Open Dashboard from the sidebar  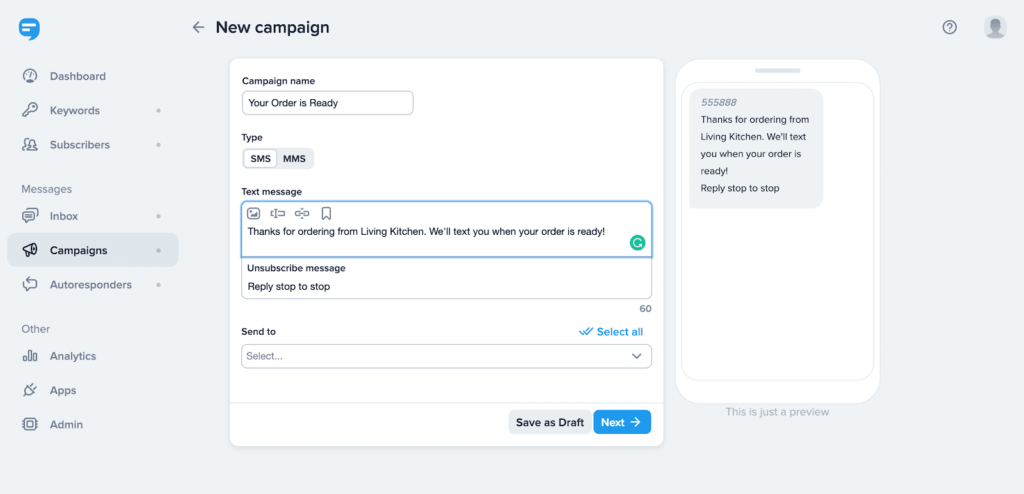click(77, 76)
